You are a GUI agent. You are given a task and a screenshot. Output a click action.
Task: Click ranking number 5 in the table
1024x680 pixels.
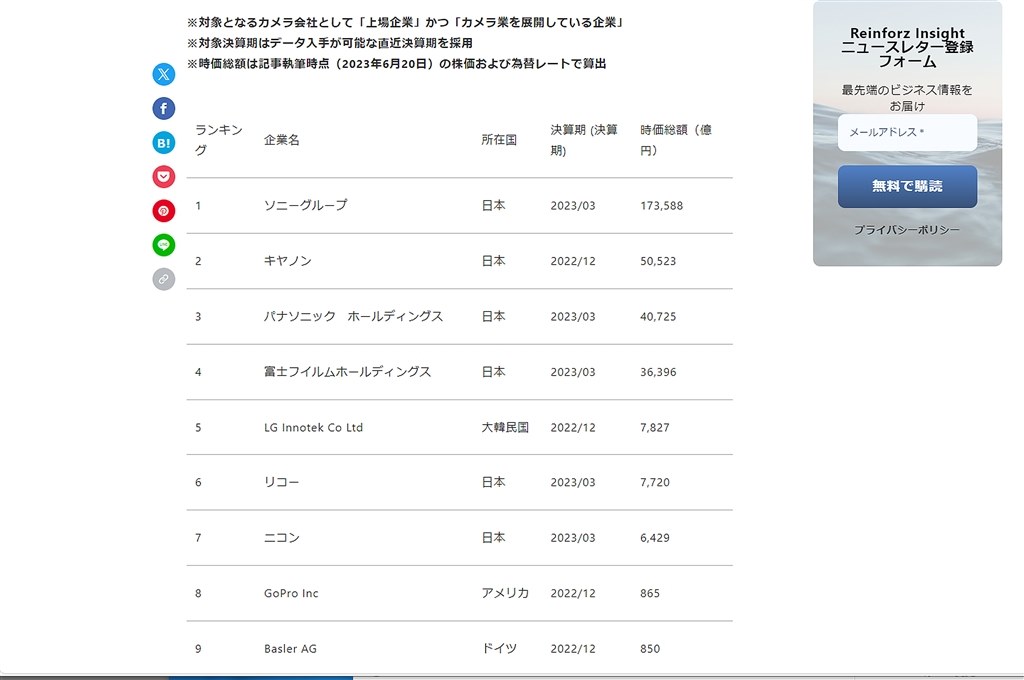198,428
